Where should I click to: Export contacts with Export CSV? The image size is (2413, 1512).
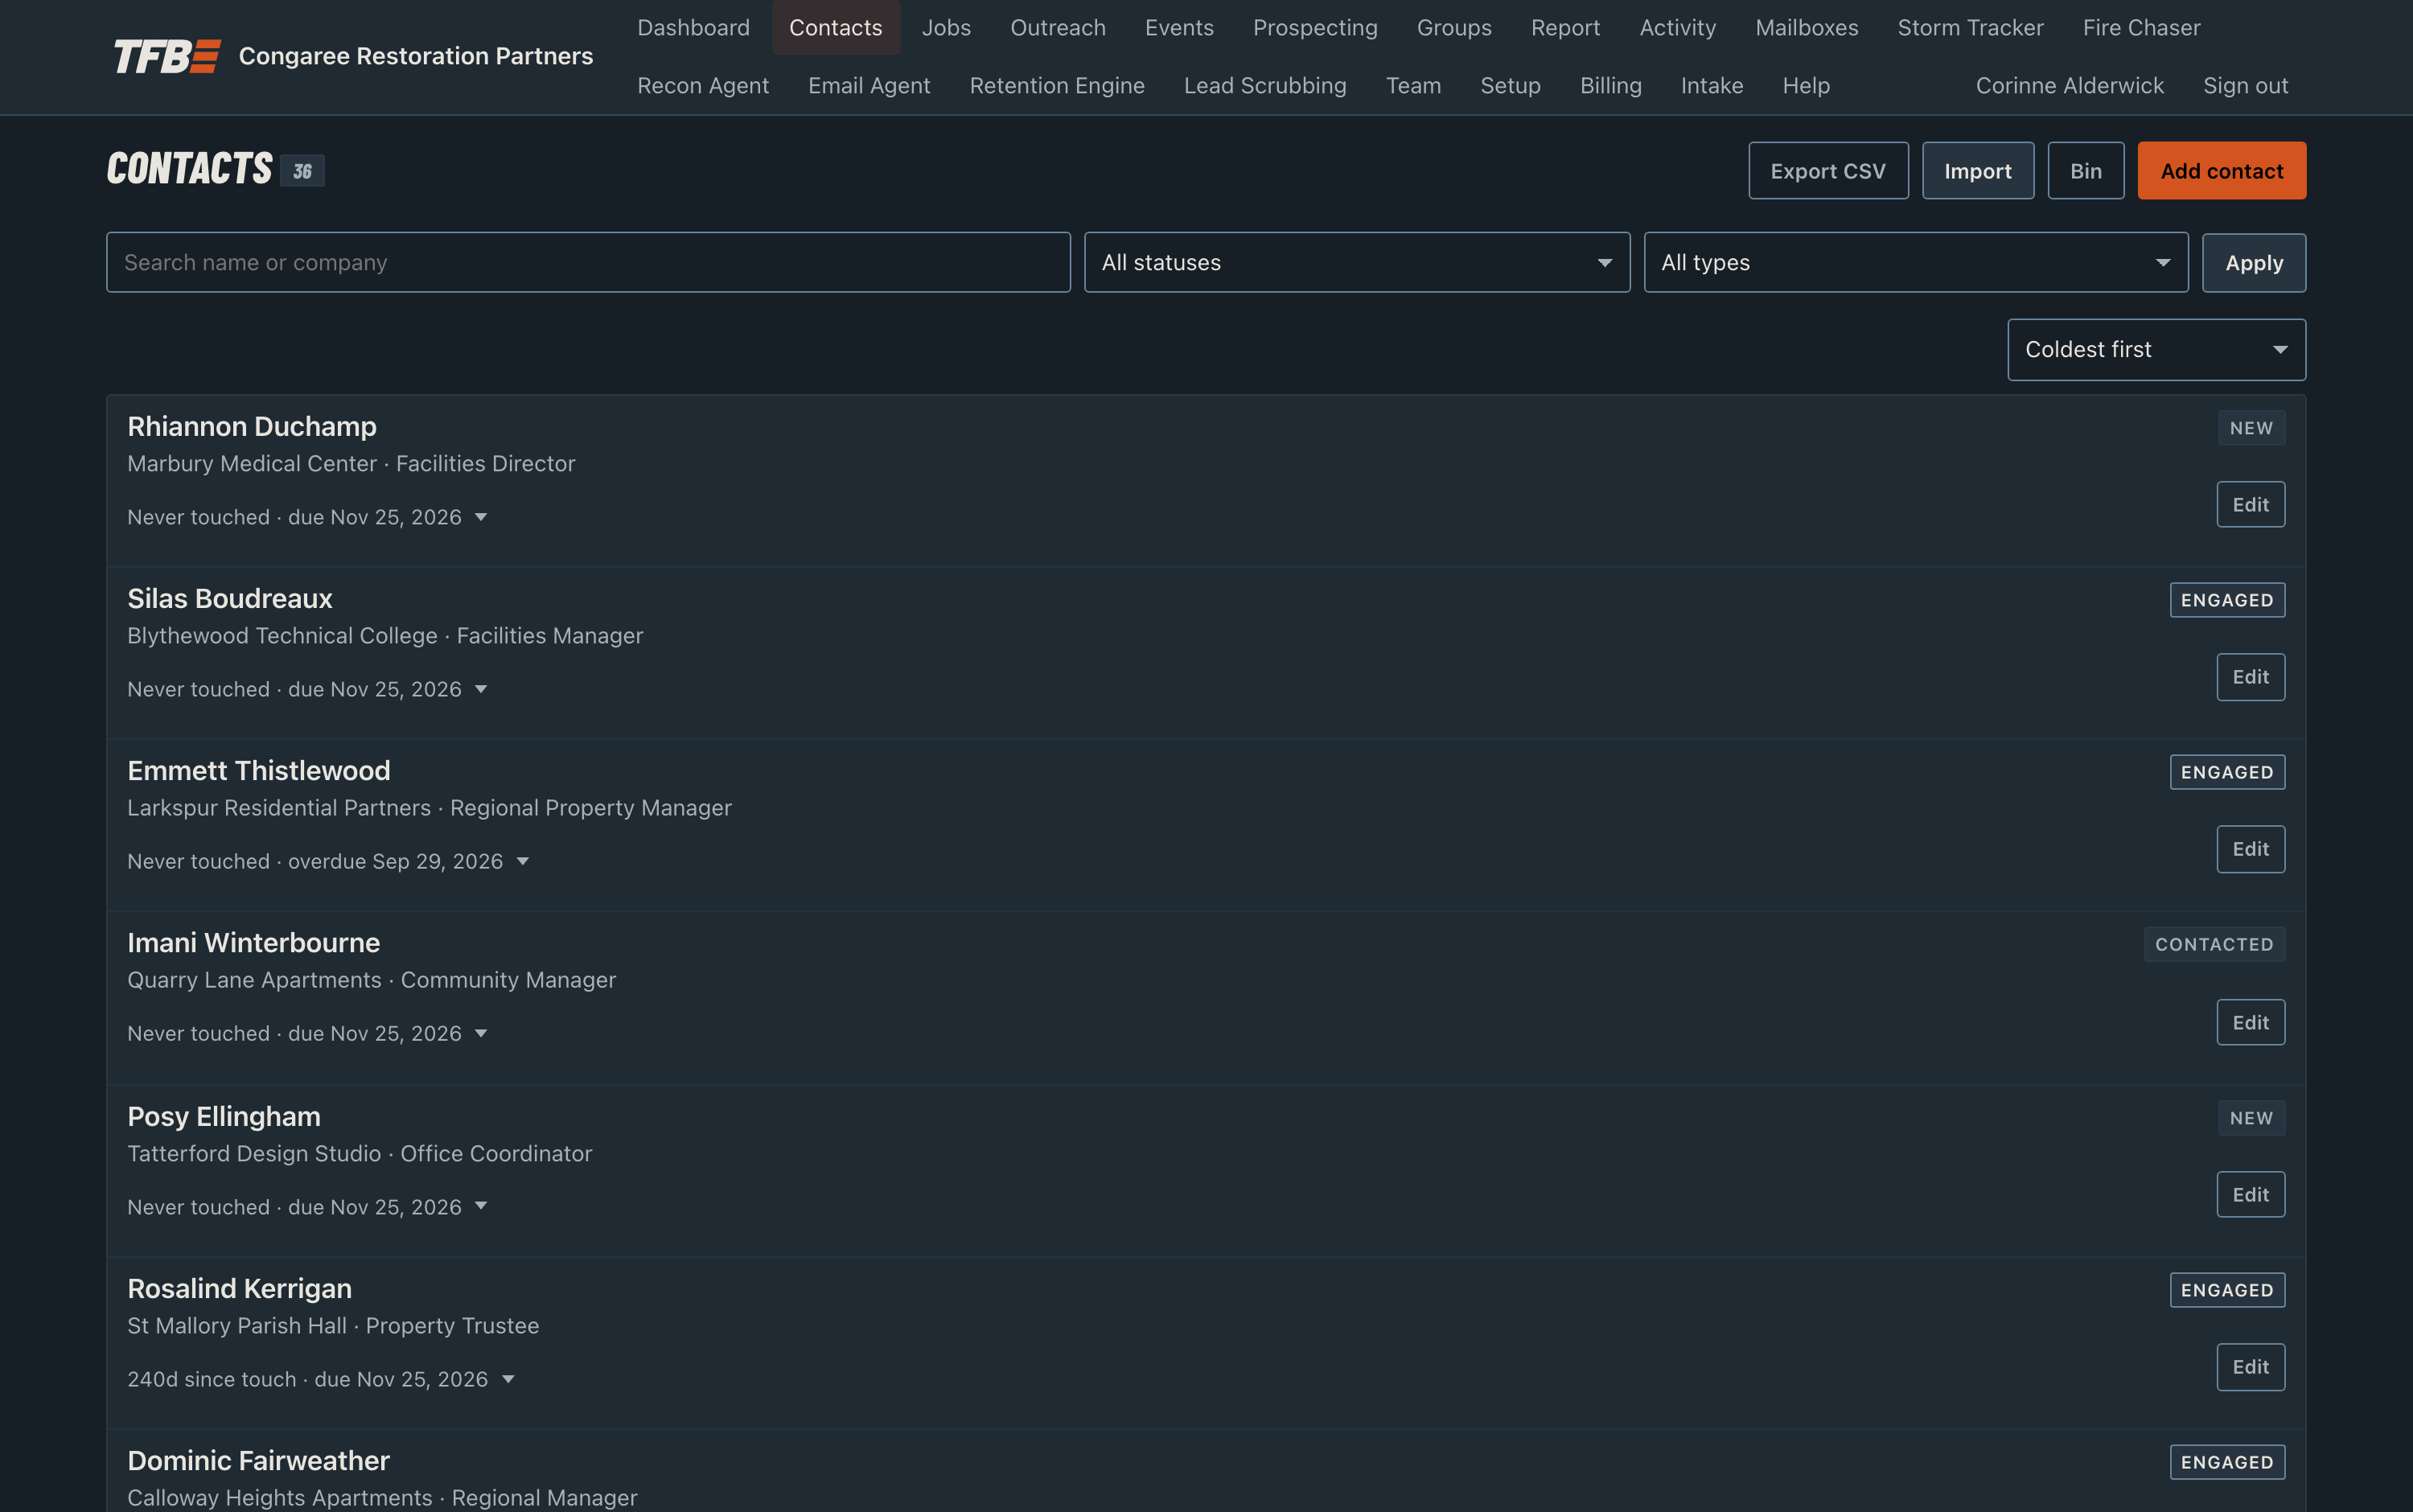(x=1827, y=171)
